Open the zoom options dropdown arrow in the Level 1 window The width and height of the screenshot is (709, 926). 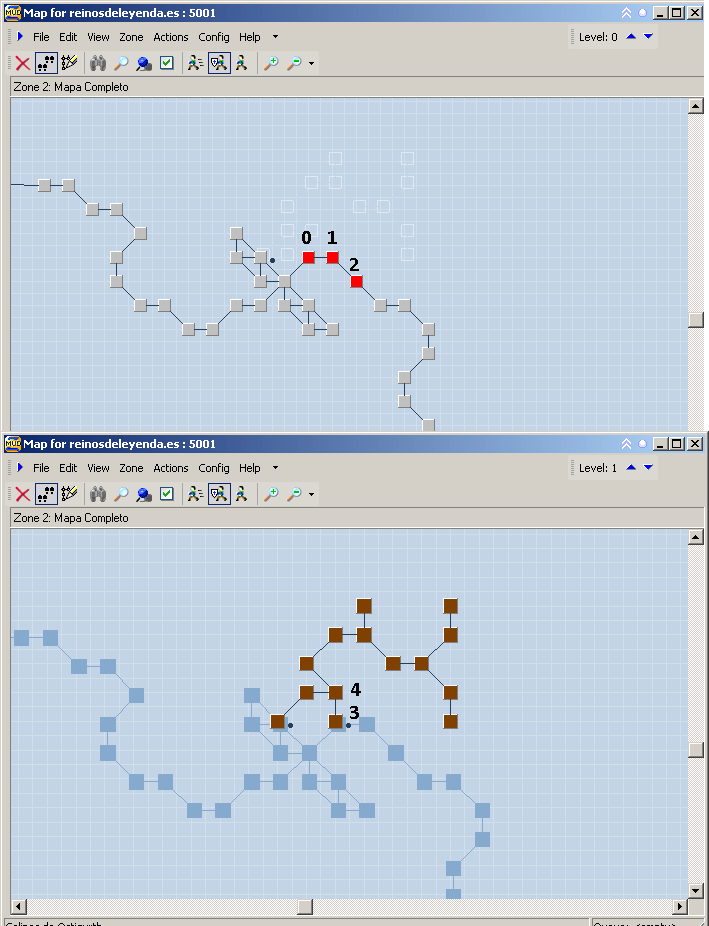pos(312,495)
